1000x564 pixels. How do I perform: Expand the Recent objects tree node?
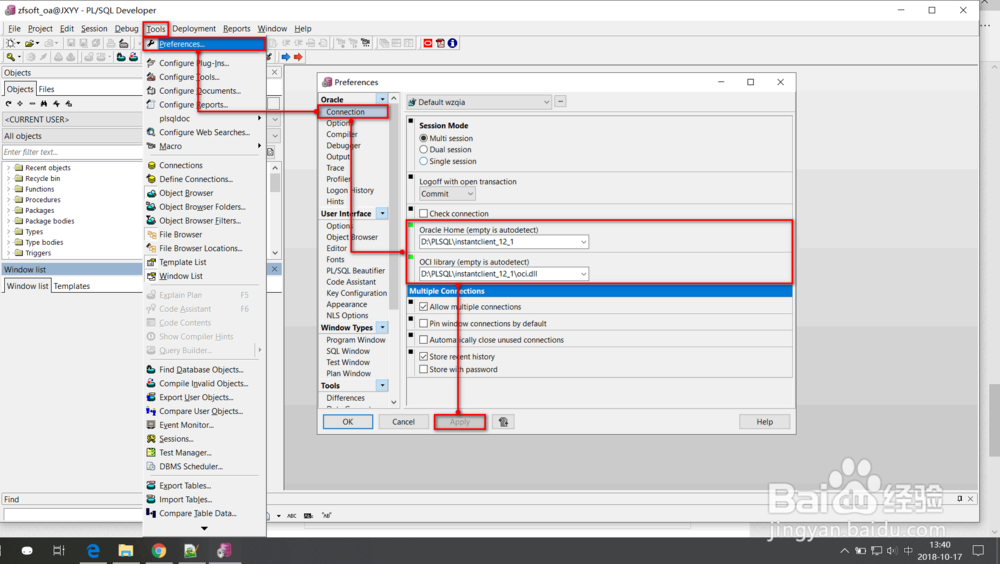(8, 168)
